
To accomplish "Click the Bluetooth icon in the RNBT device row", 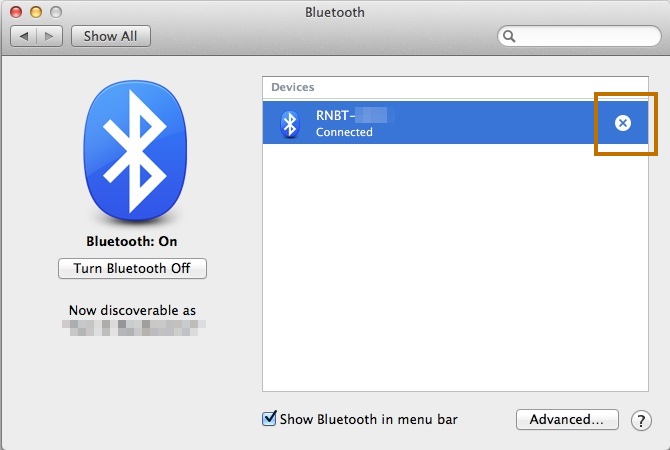I will (290, 124).
